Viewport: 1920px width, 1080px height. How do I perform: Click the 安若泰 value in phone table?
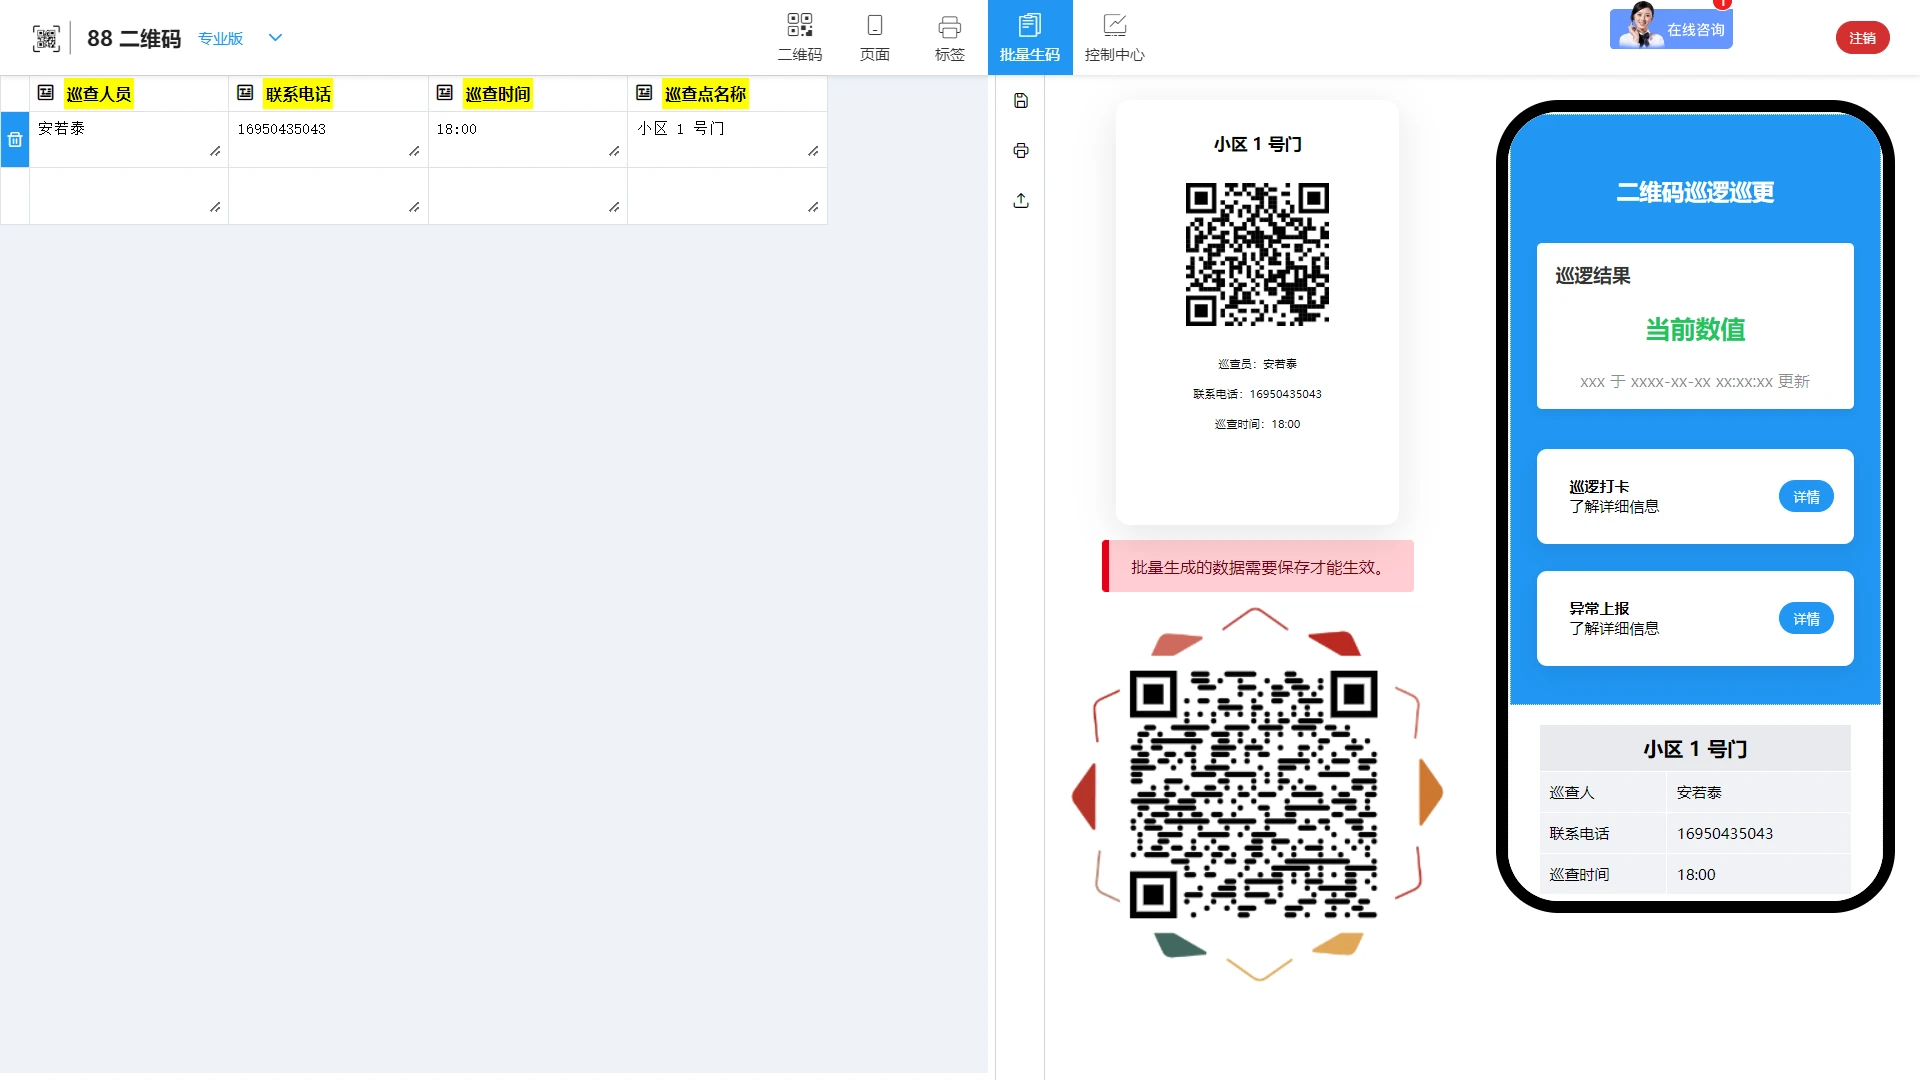pos(1699,792)
